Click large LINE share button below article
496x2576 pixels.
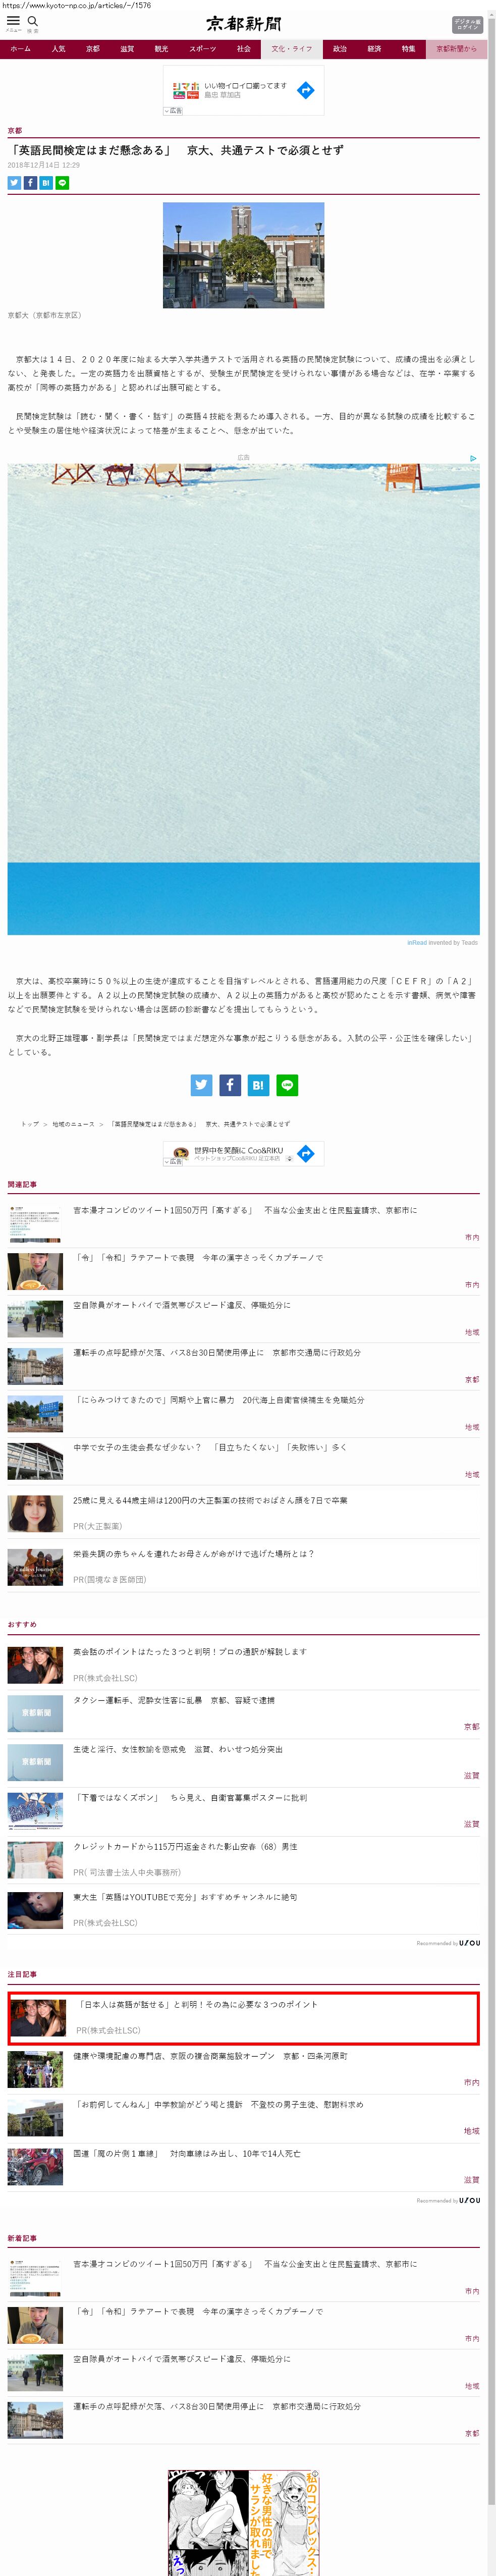(x=287, y=1085)
